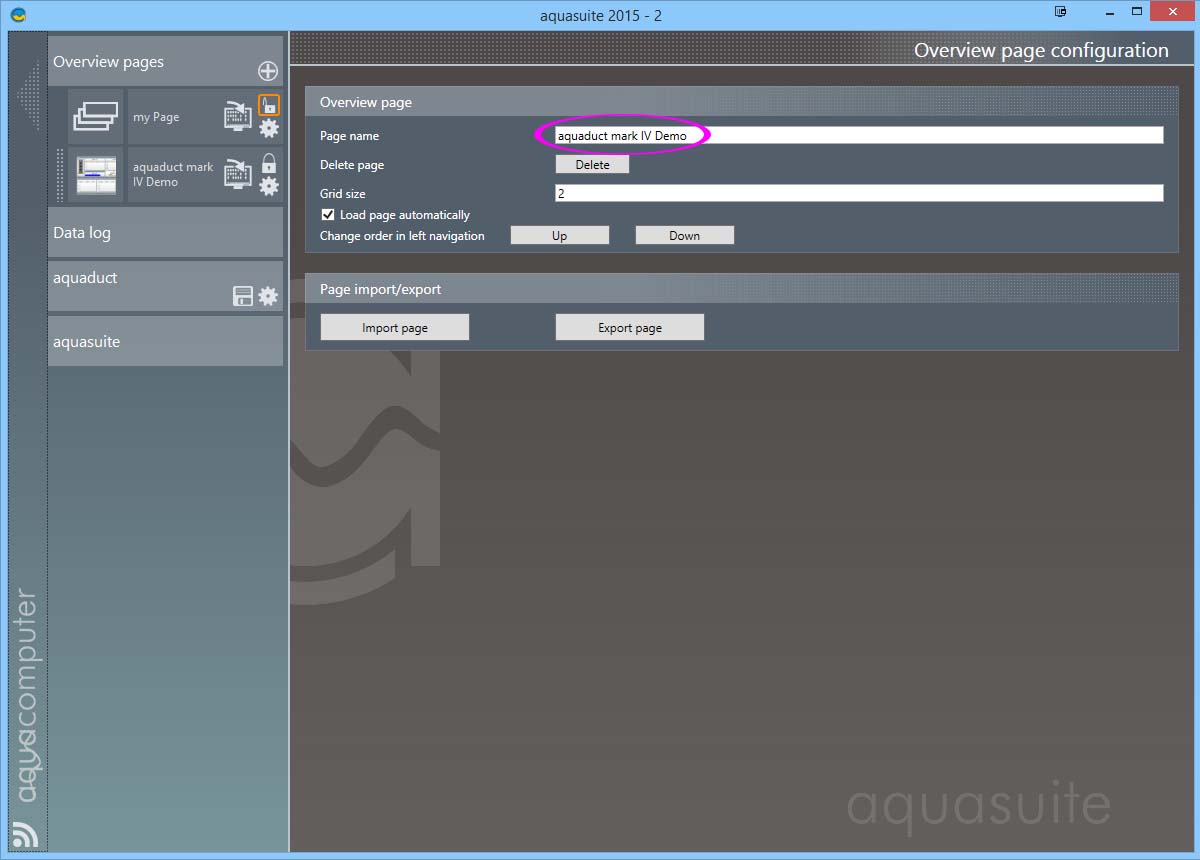This screenshot has width=1200, height=860.
Task: Click the dotted grip handle beside aquaduct thumbnail
Action: coord(59,175)
